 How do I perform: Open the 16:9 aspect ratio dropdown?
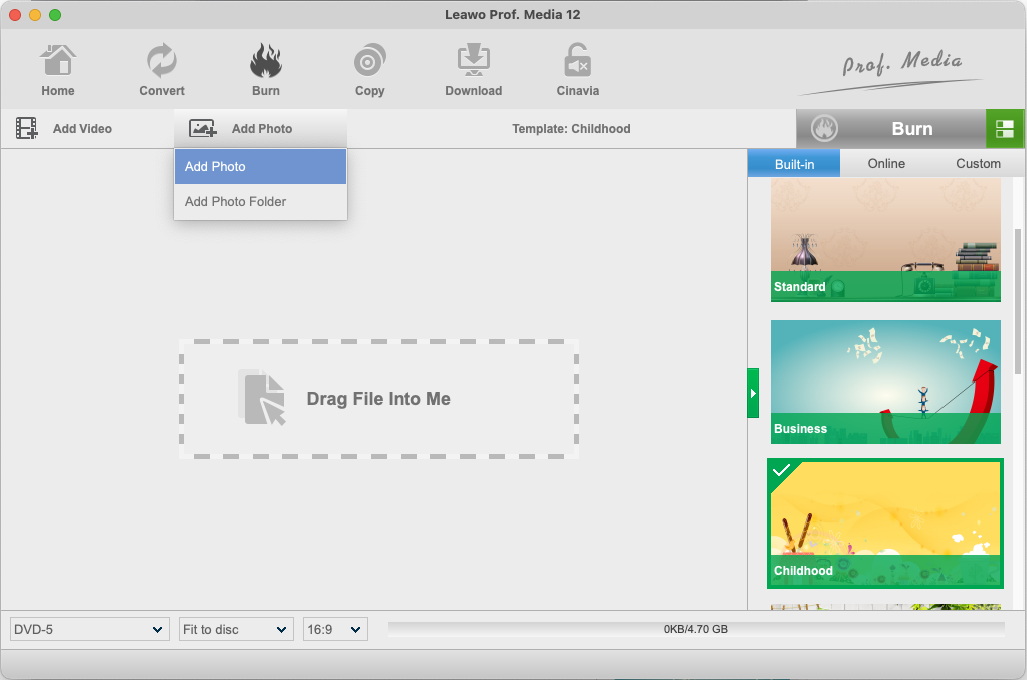335,629
